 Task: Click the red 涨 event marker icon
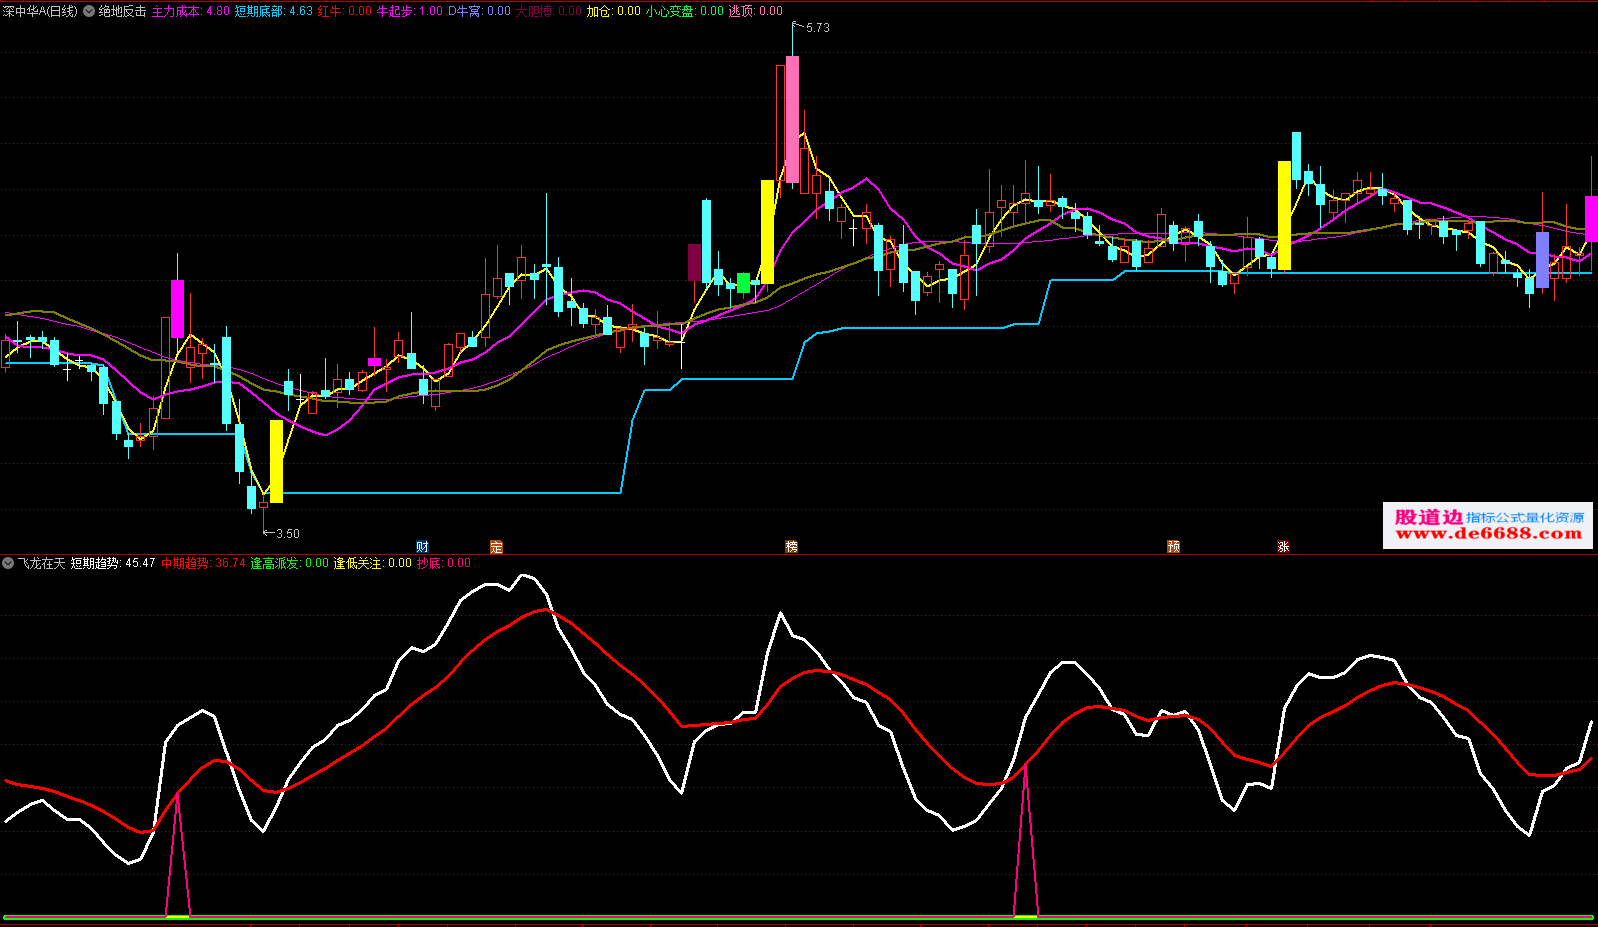coord(1283,547)
